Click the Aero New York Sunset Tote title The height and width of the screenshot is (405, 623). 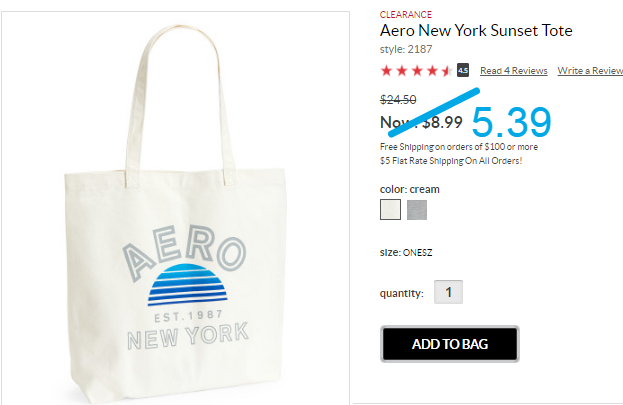coord(476,31)
